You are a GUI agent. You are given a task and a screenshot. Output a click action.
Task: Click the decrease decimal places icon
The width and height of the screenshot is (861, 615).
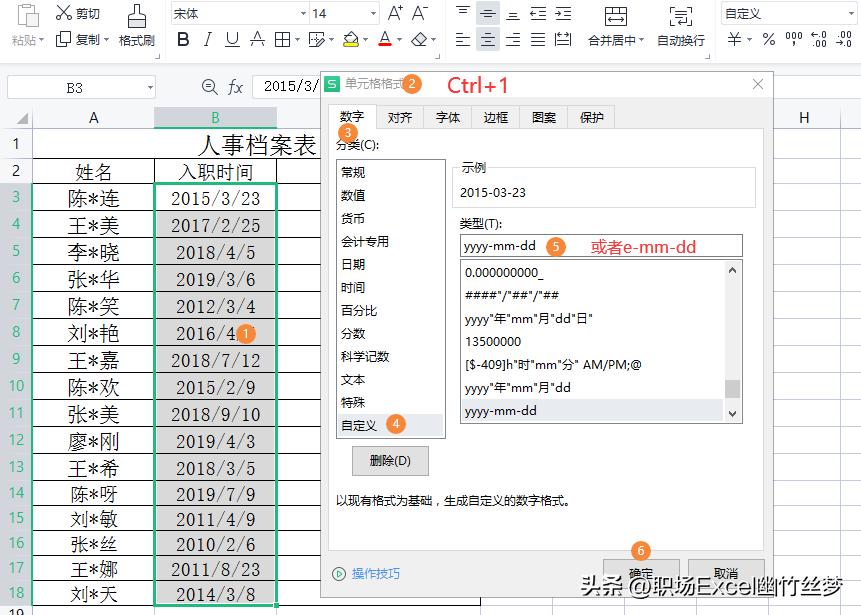(843, 41)
